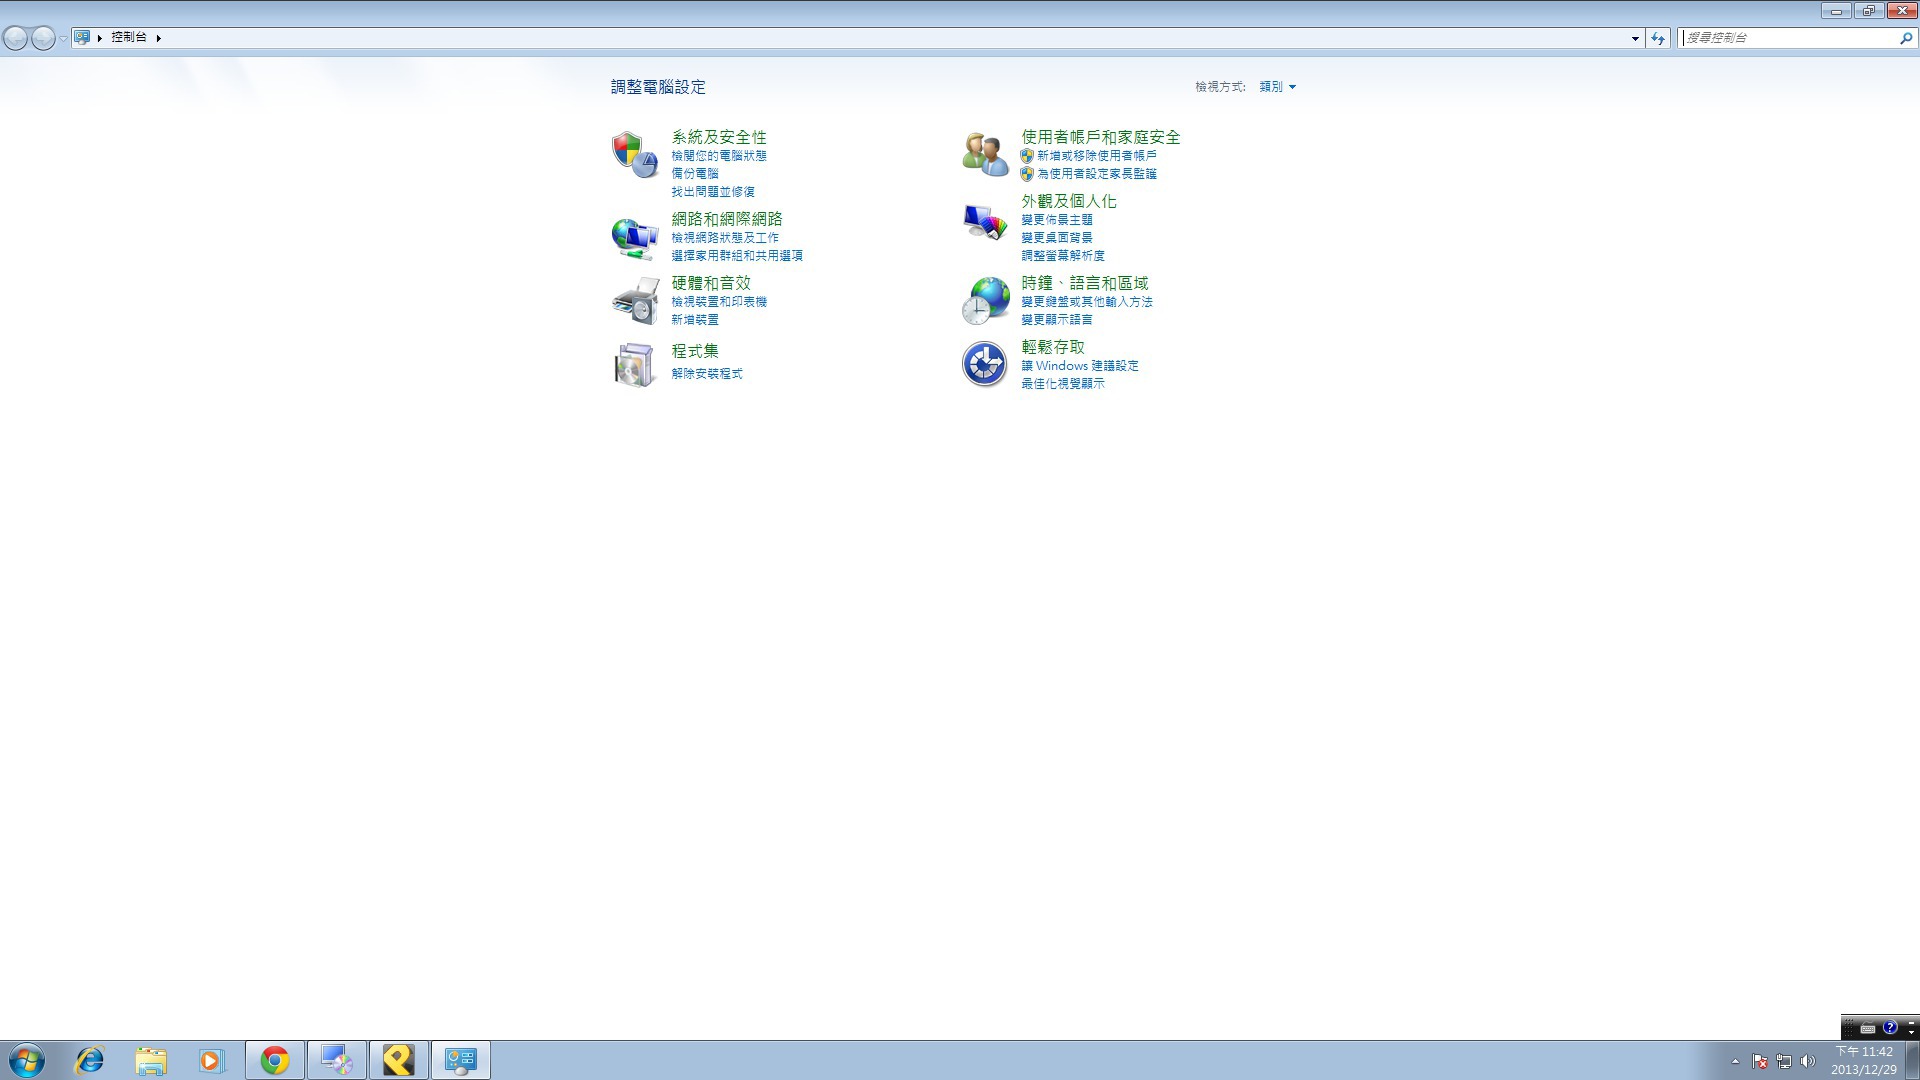Open the Ease of Access icon
Viewport: 1920px width, 1080px height.
tap(984, 364)
